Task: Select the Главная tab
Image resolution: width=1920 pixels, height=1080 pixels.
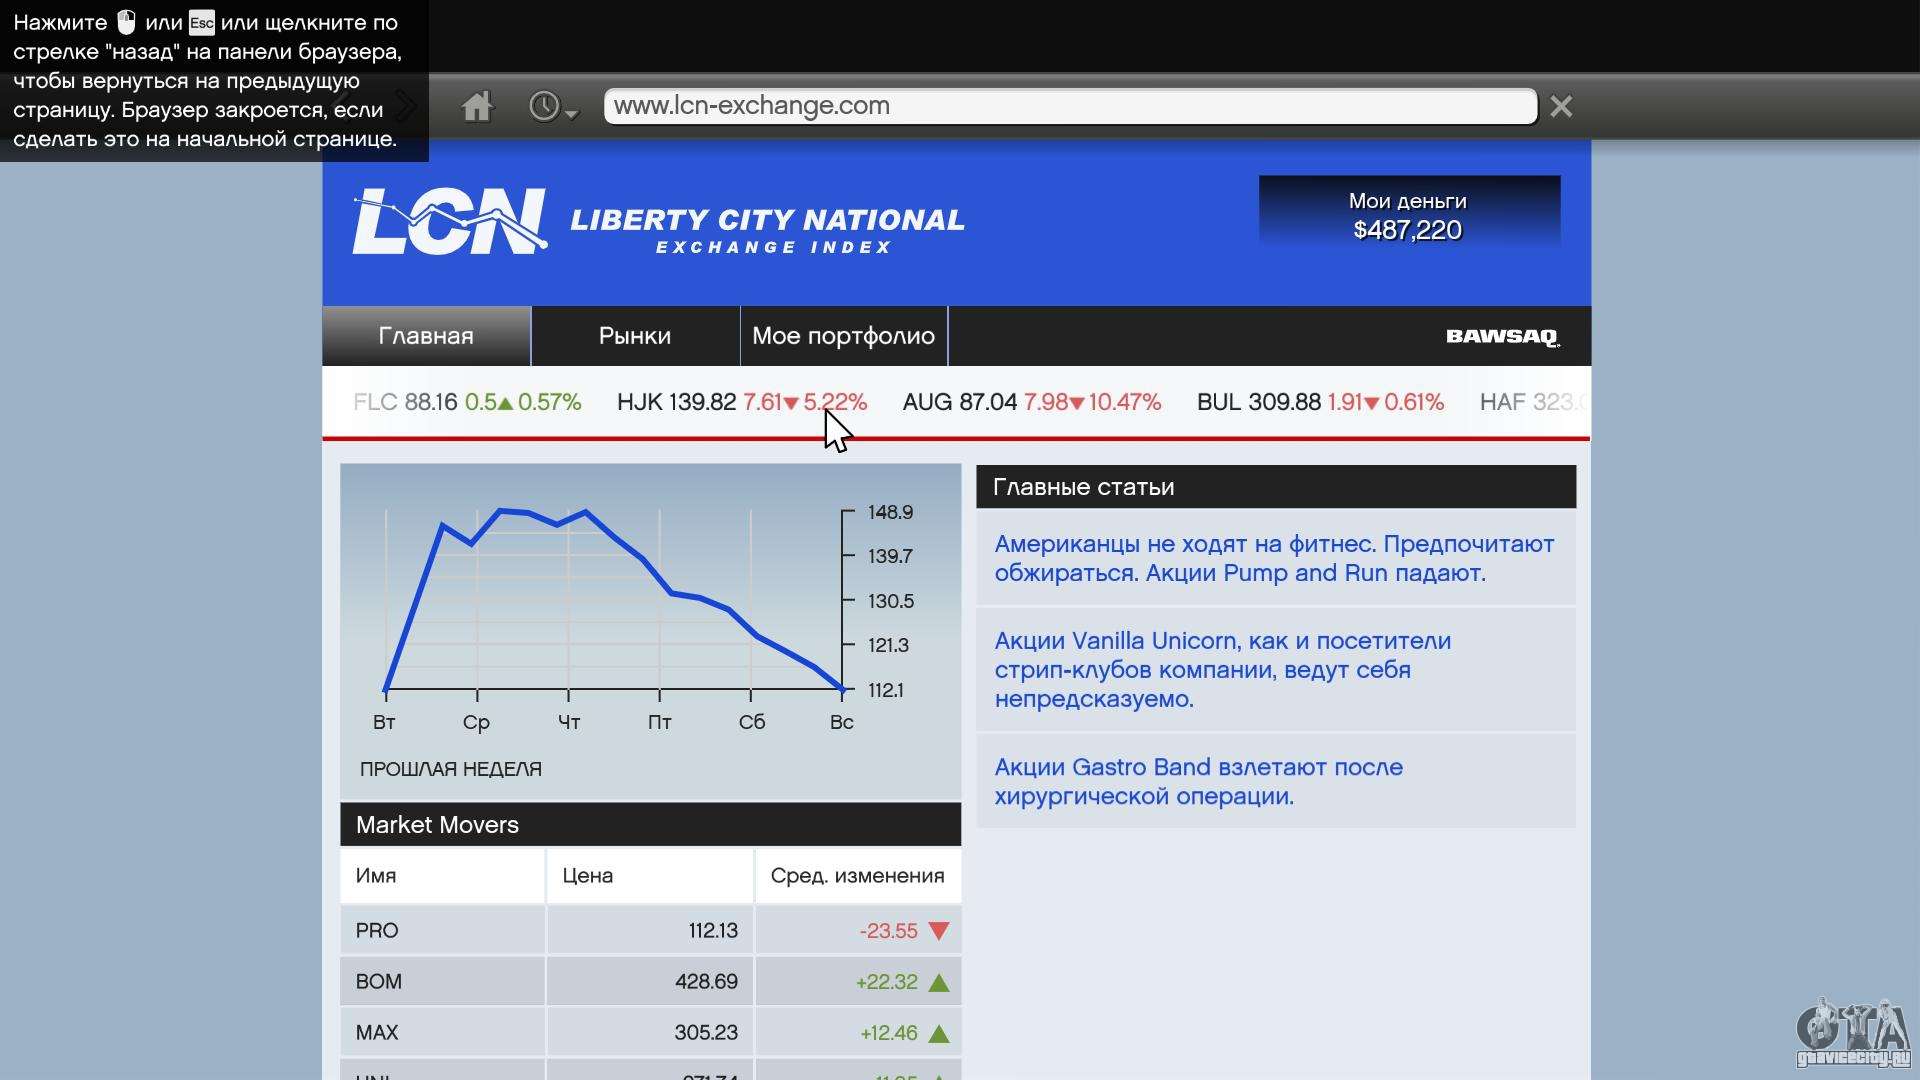Action: [426, 336]
